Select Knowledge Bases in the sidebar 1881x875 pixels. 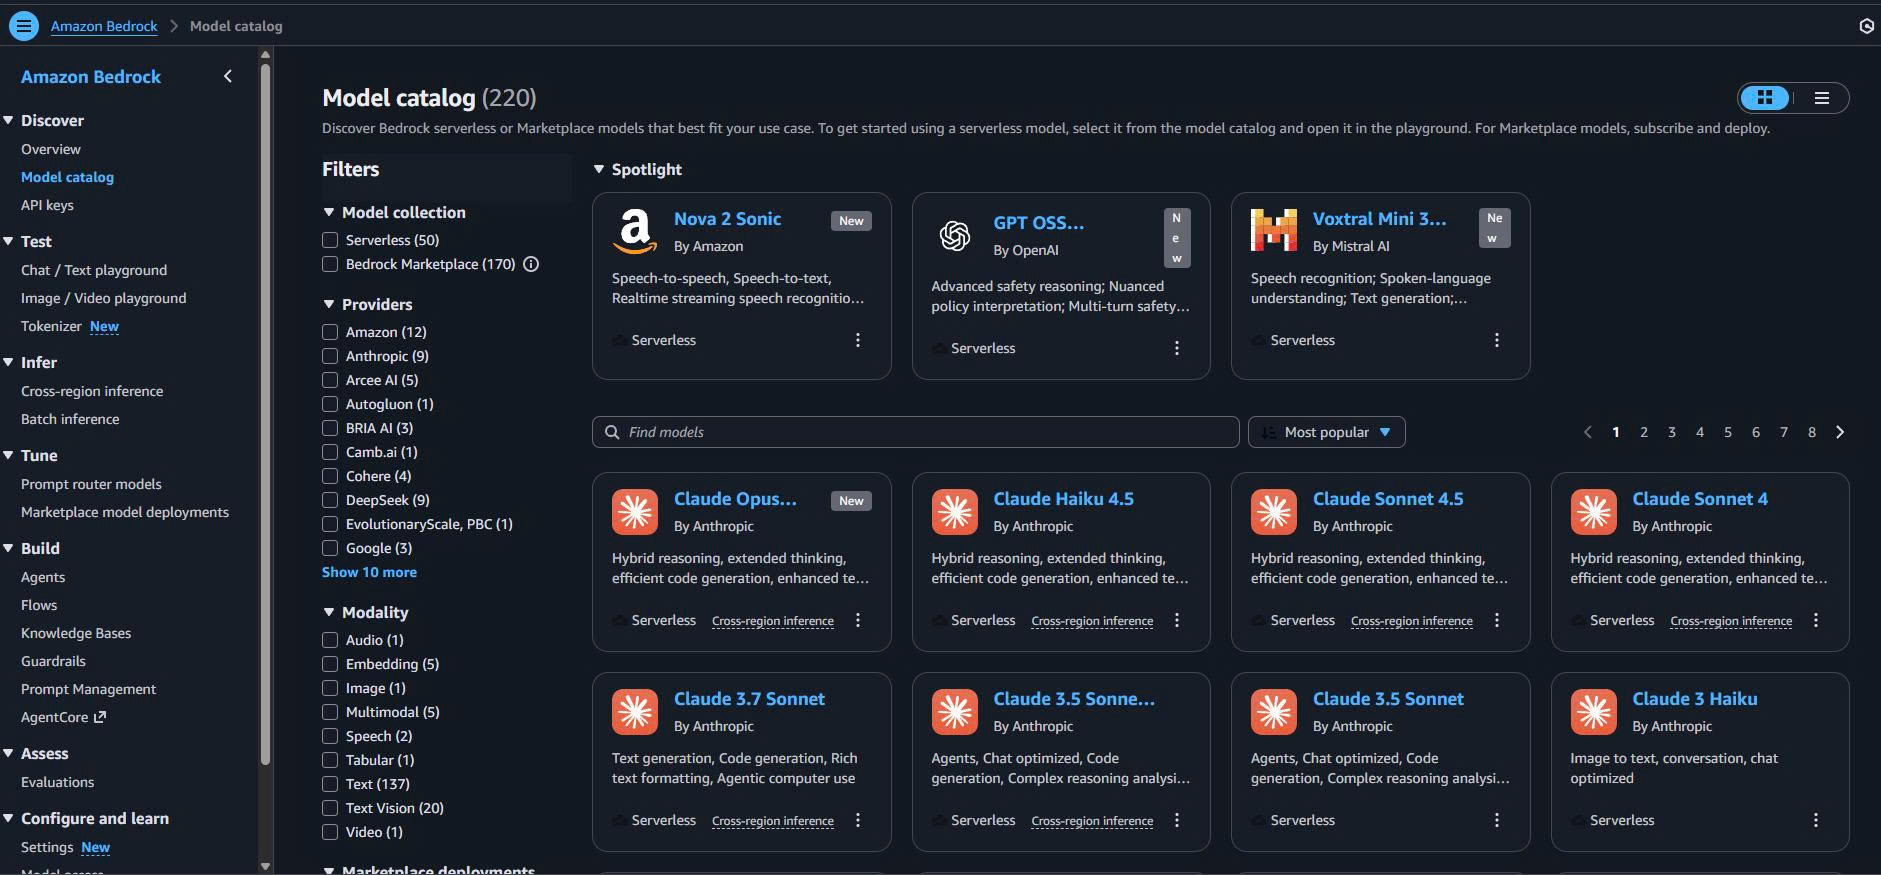tap(76, 633)
